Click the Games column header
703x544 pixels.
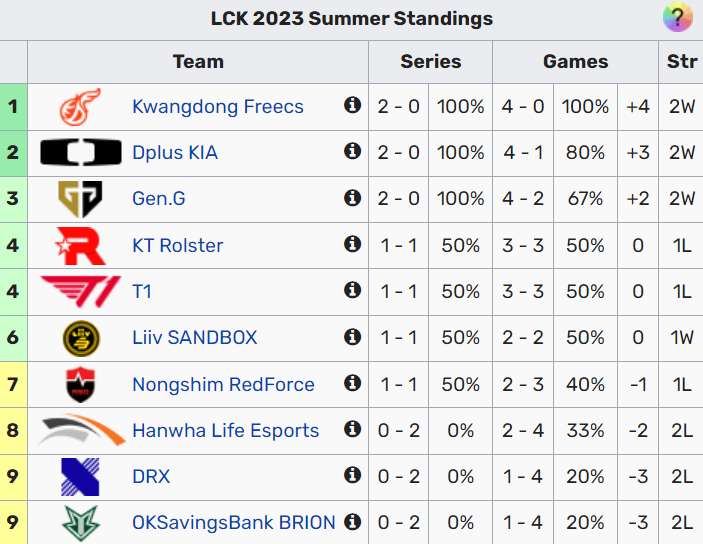tap(575, 62)
